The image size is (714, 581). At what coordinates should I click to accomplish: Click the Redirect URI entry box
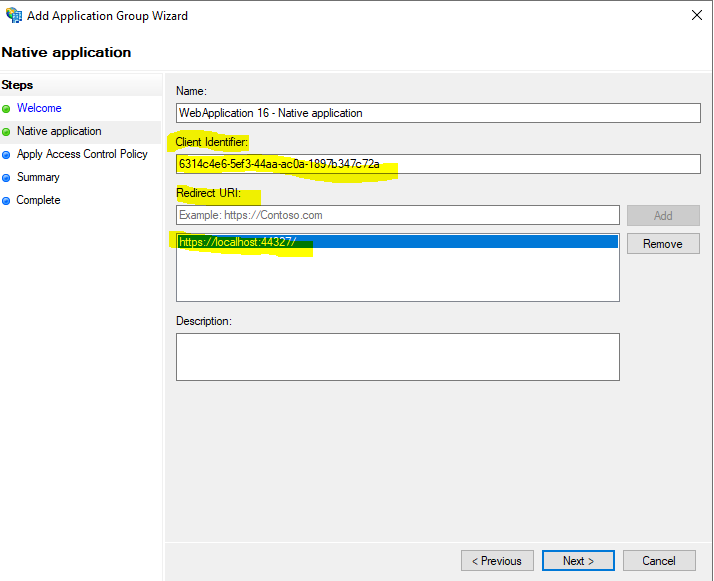tap(398, 215)
